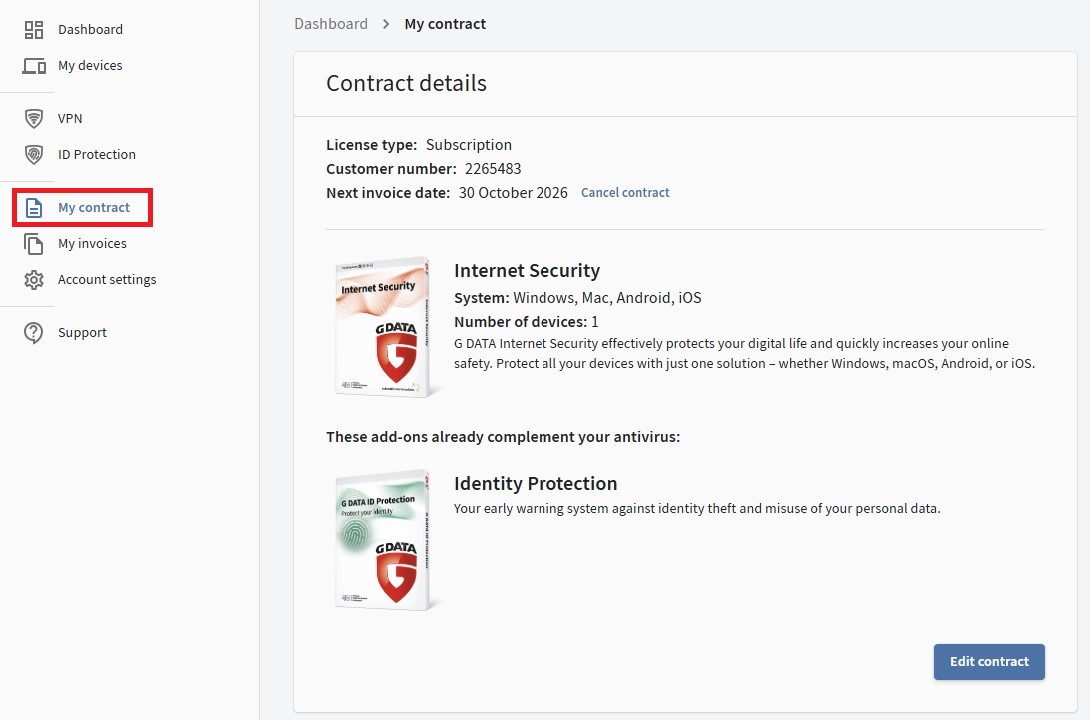Open My invoices page
Viewport: 1090px width, 720px height.
pyautogui.click(x=92, y=244)
